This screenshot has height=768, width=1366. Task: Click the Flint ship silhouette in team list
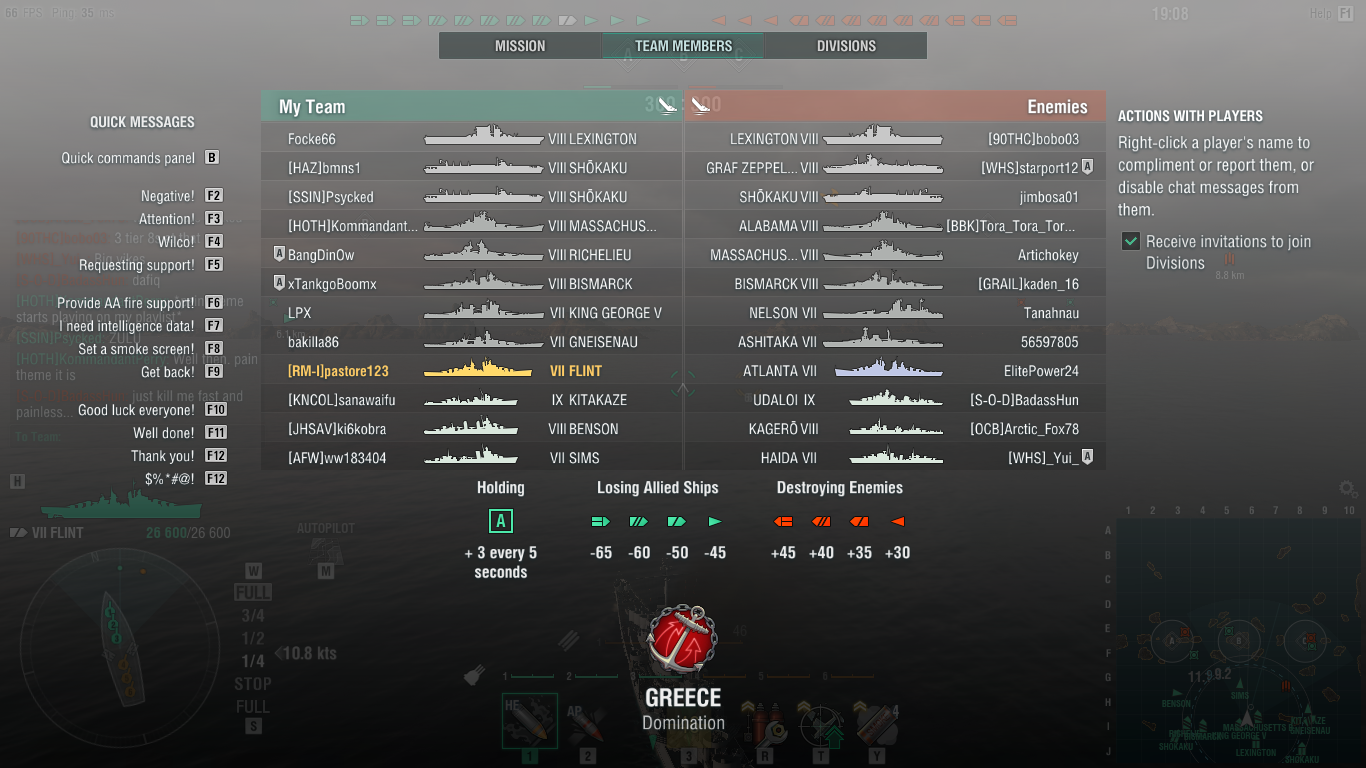(477, 370)
